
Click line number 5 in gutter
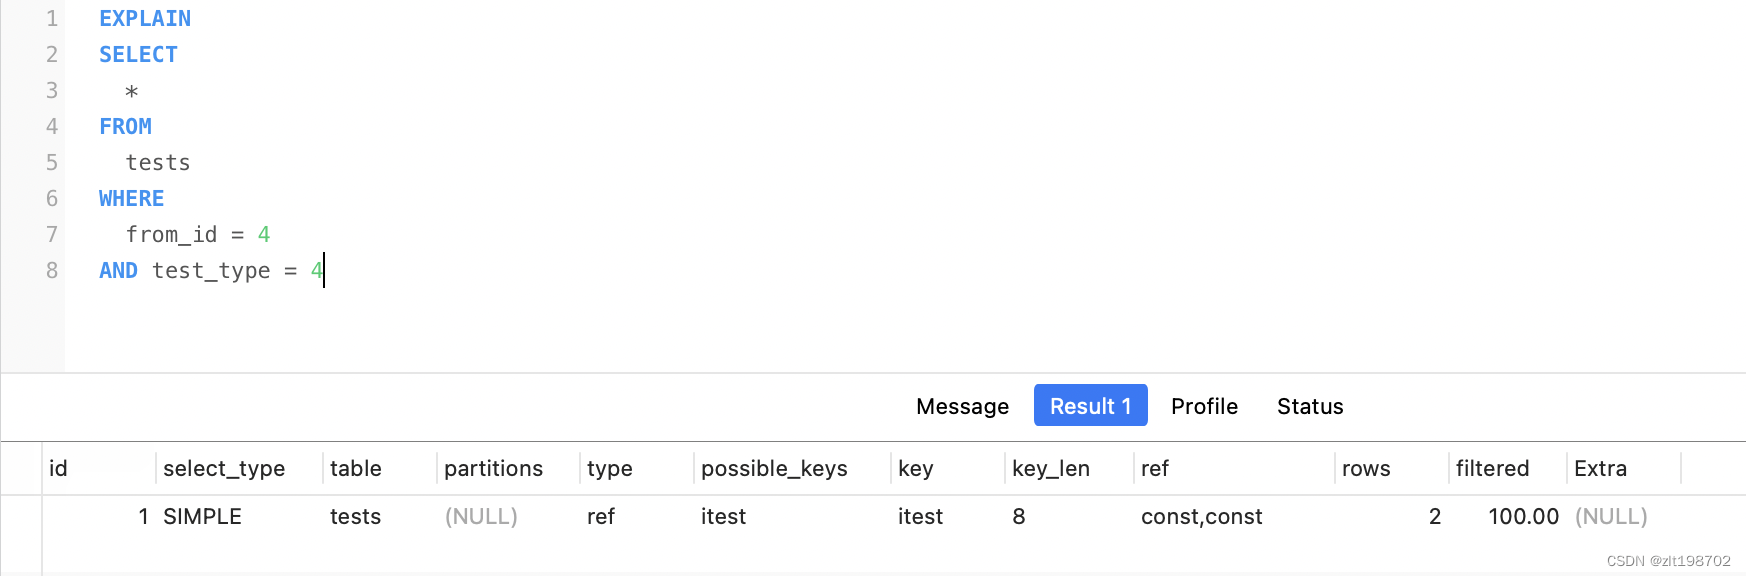[52, 163]
